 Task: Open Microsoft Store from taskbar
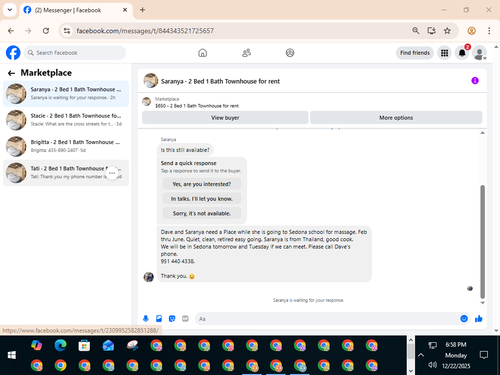pyautogui.click(x=84, y=345)
